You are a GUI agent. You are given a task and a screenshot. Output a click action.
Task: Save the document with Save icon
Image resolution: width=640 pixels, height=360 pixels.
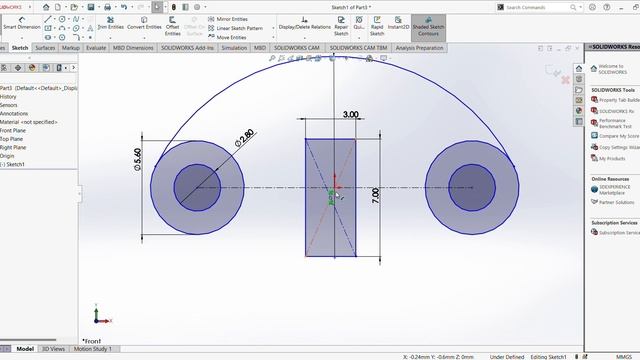(91, 7)
